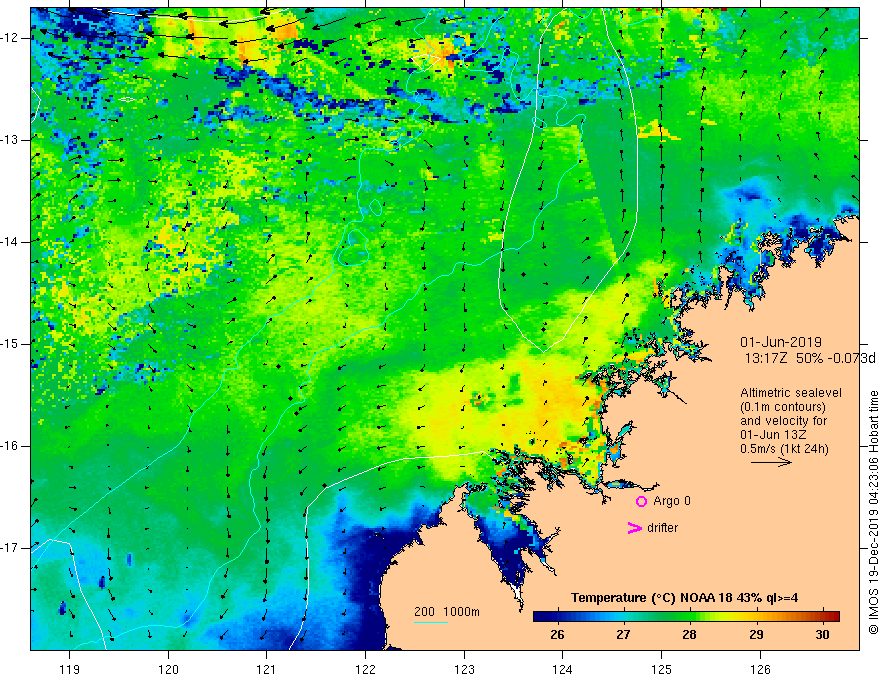The height and width of the screenshot is (680, 880).
Task: Click the latitude axis label -15
Action: click(10, 344)
